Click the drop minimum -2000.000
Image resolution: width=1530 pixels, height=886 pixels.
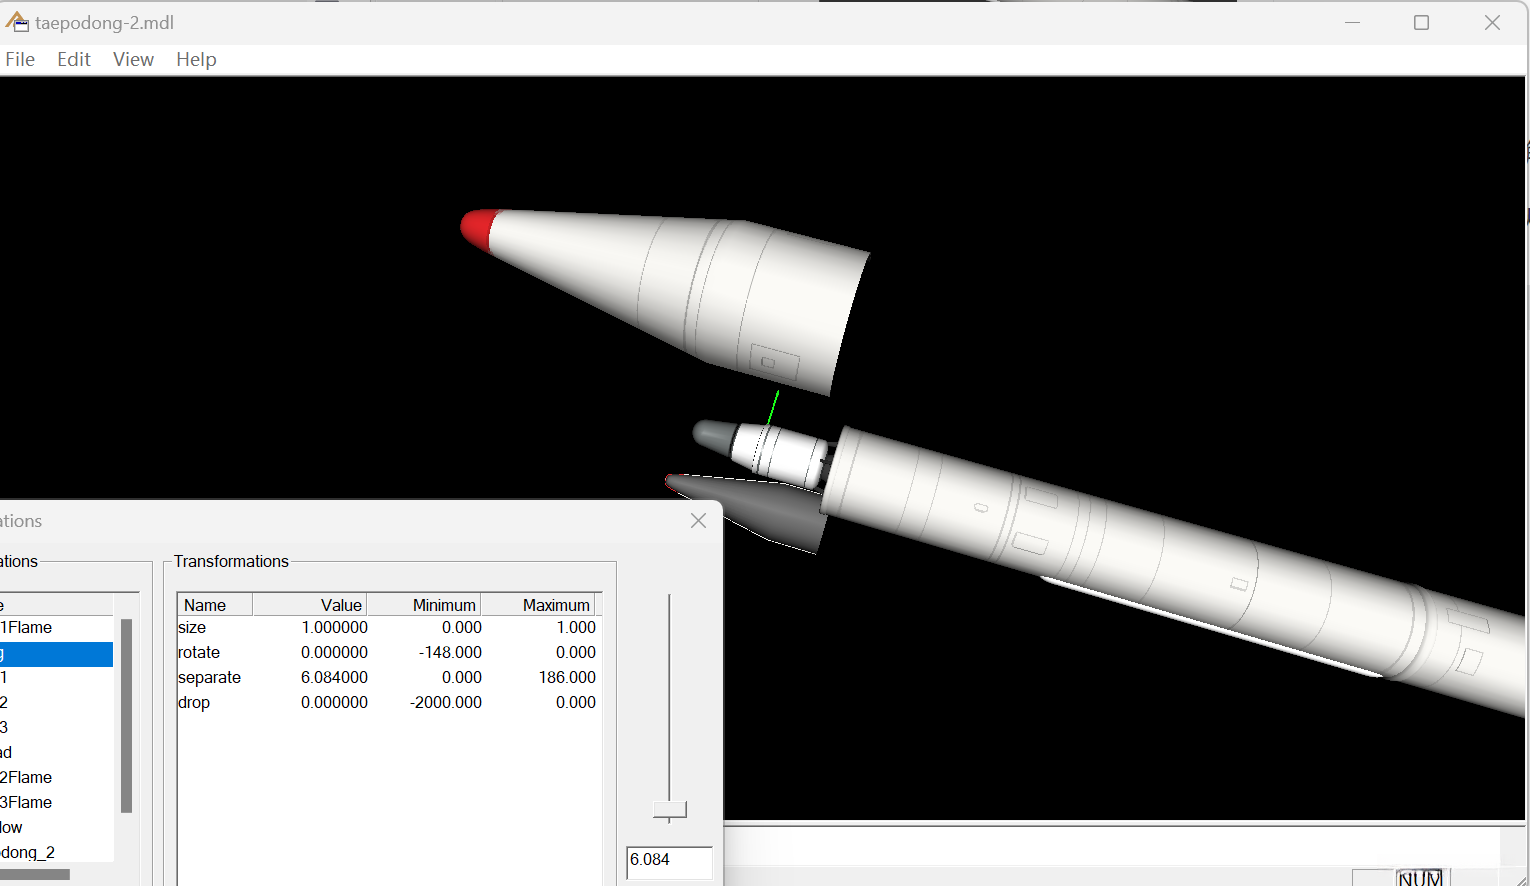[446, 703]
